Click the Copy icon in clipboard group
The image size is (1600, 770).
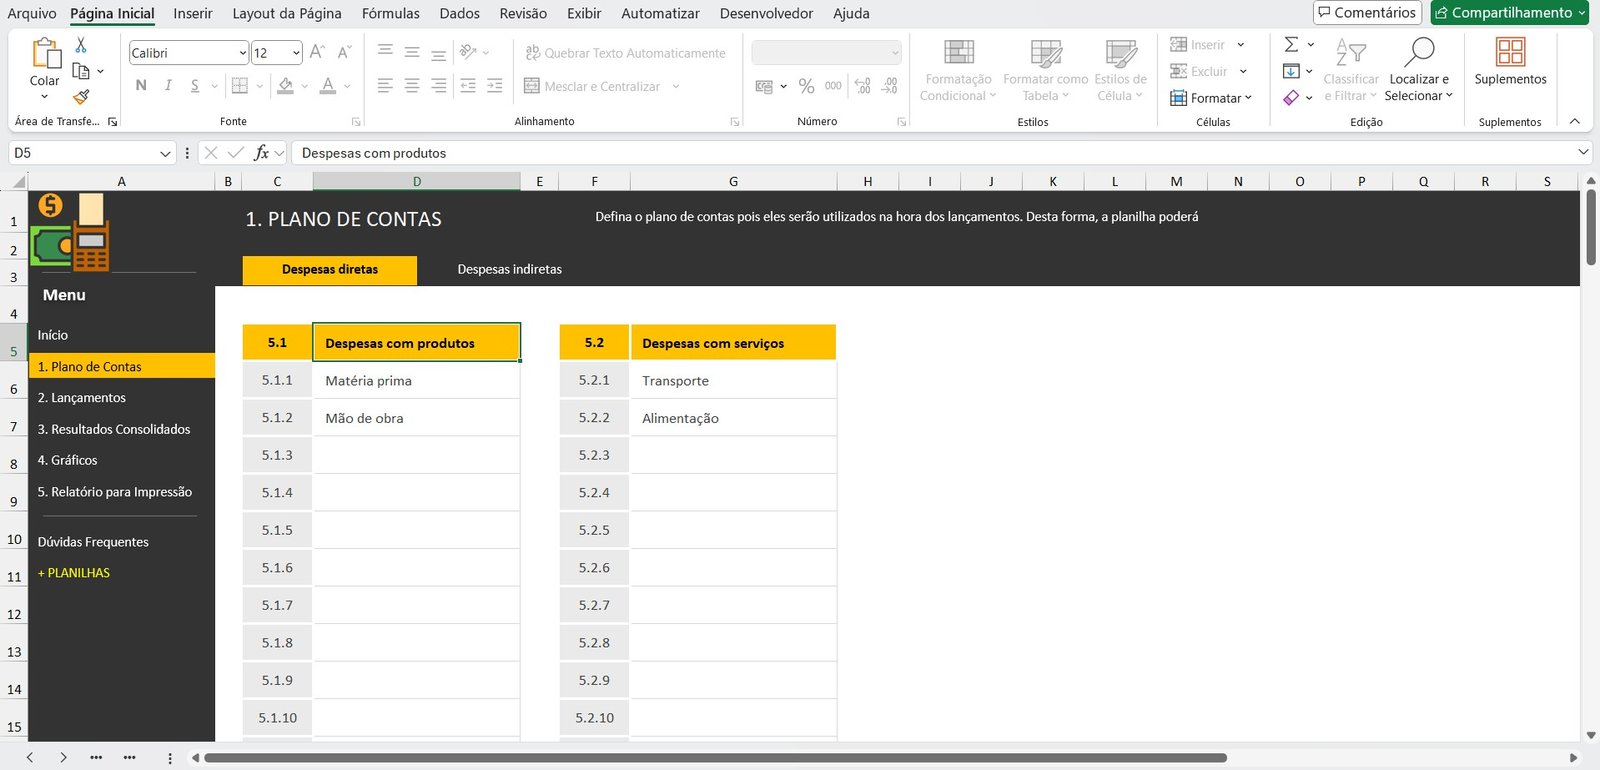82,71
